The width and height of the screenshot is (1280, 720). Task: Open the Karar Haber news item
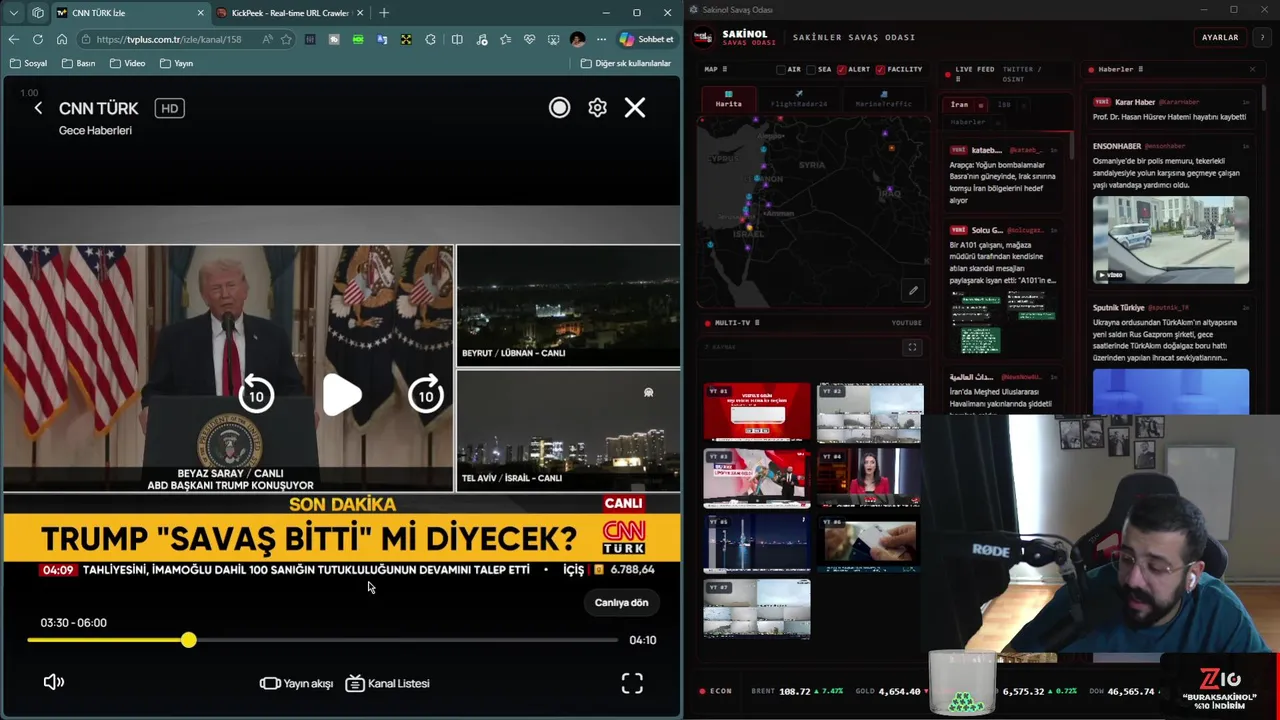pyautogui.click(x=1170, y=109)
